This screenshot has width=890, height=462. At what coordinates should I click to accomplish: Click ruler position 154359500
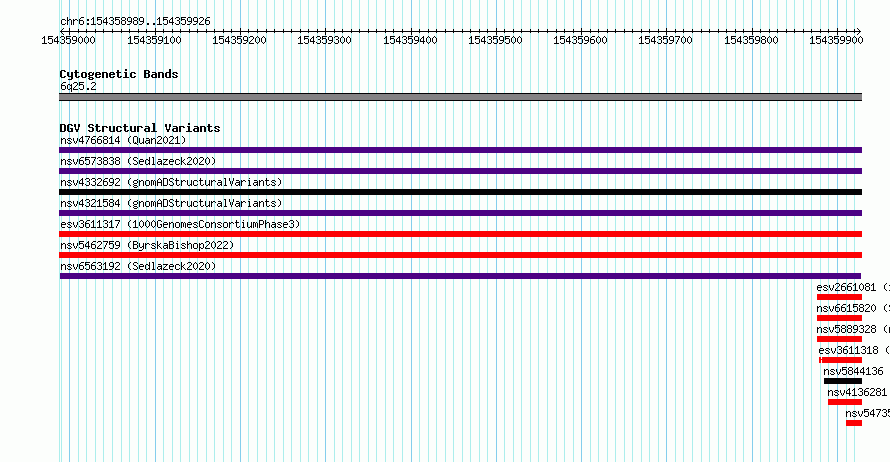coord(495,40)
